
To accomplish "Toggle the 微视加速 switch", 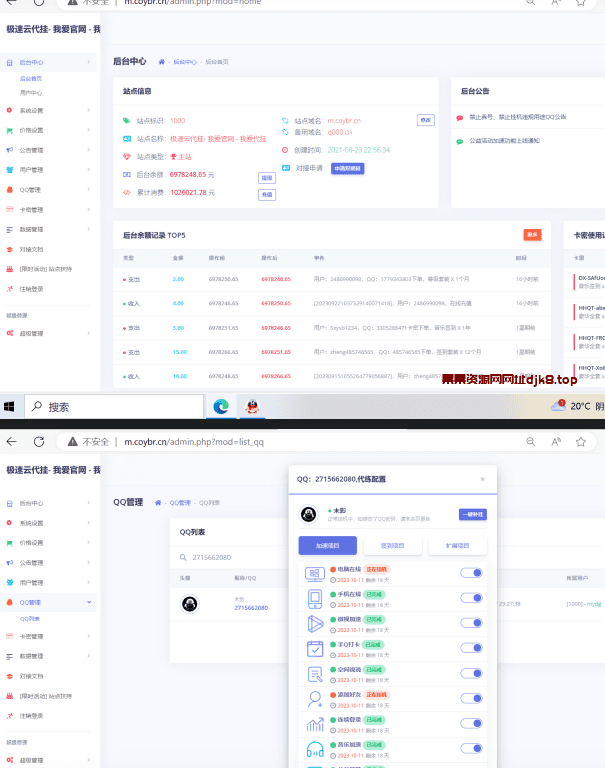I will (x=471, y=623).
